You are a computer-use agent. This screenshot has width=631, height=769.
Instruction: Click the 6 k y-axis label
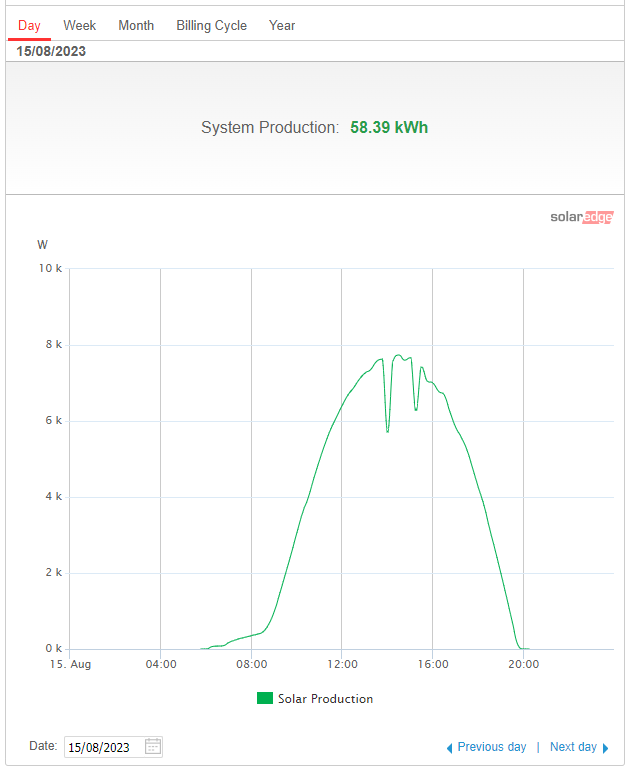pyautogui.click(x=54, y=420)
